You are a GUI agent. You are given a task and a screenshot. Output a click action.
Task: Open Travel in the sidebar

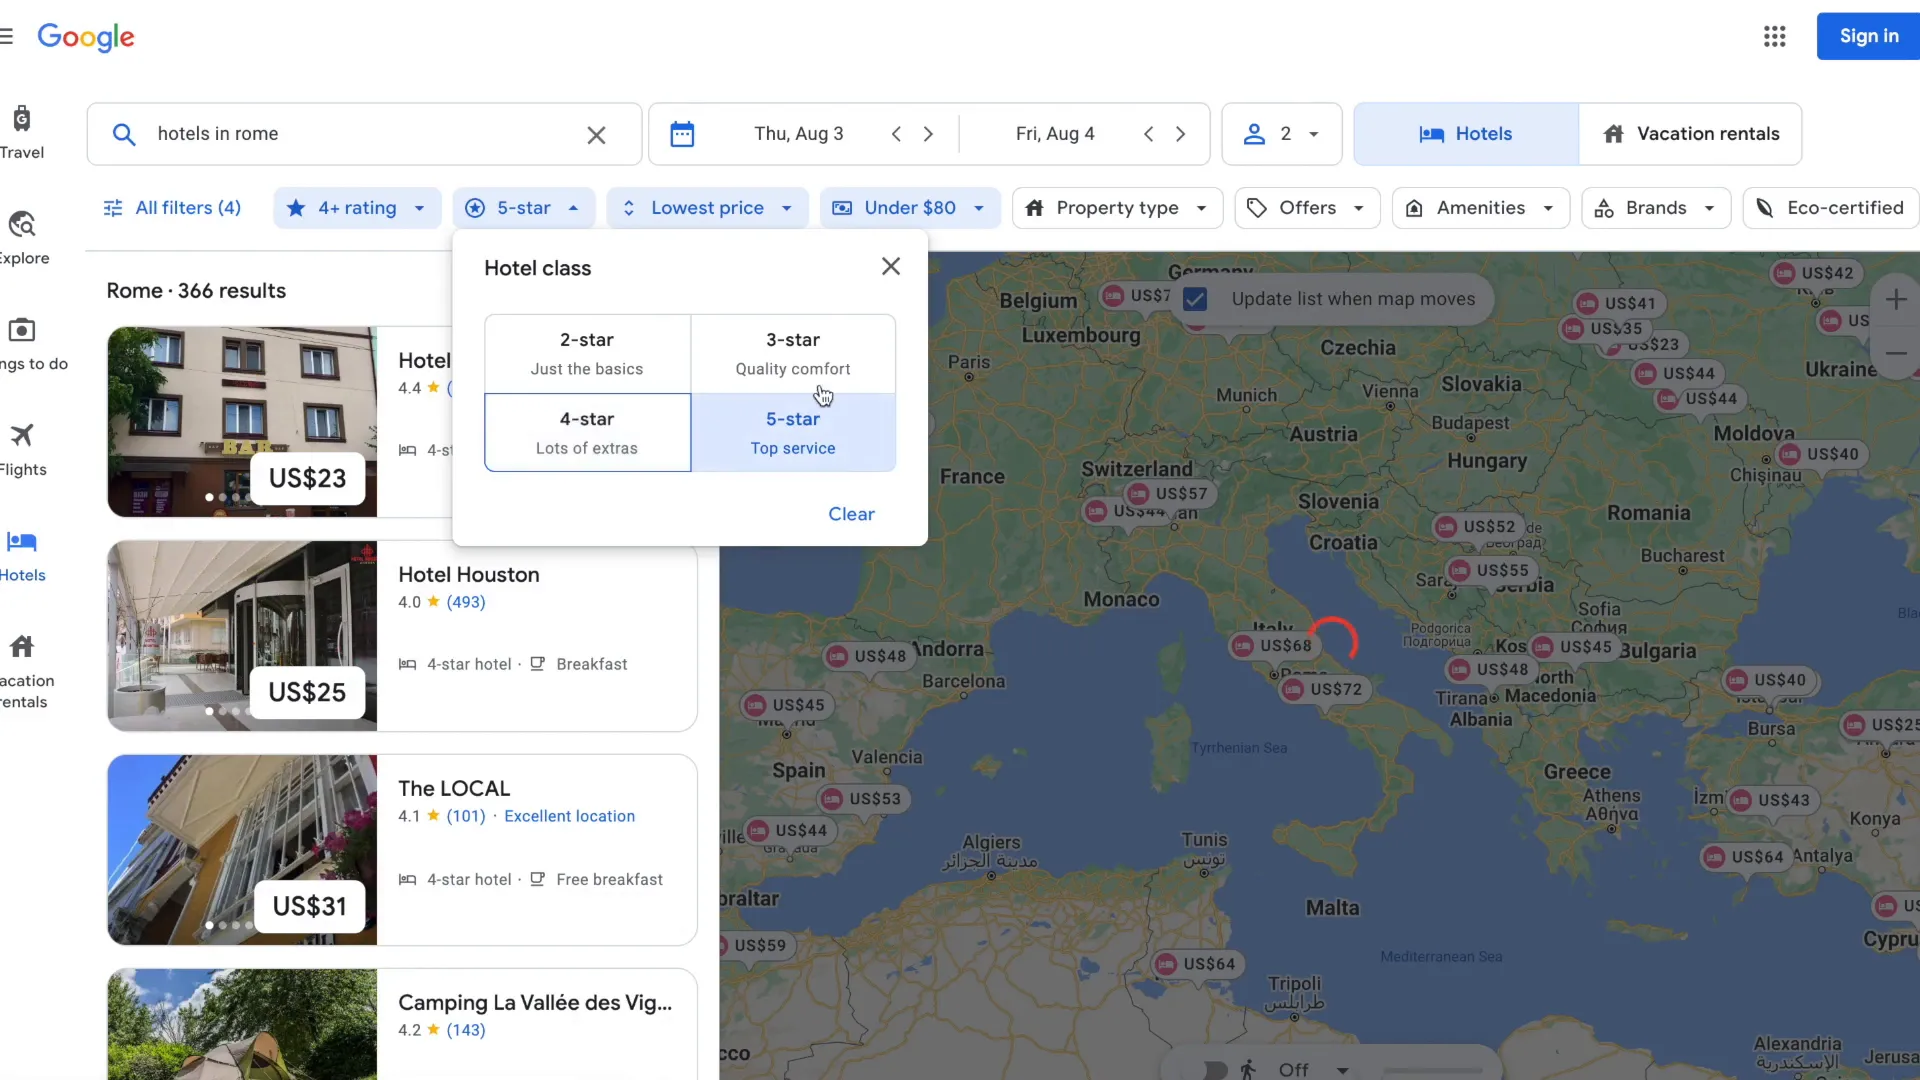(x=22, y=132)
